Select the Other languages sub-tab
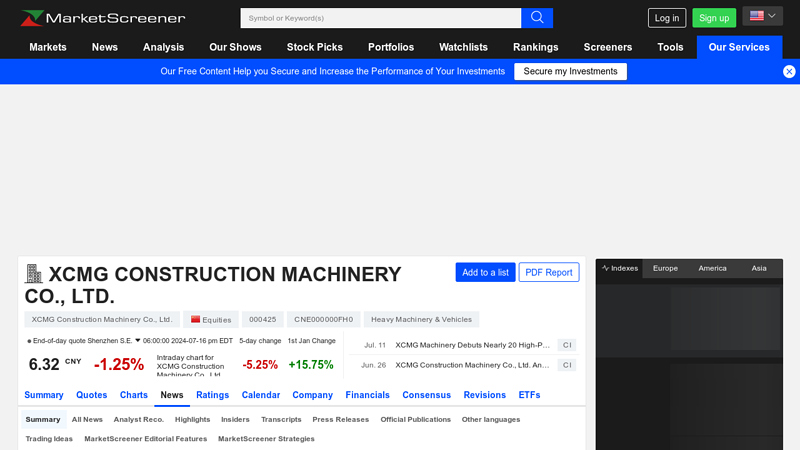Image resolution: width=800 pixels, height=450 pixels. click(491, 419)
